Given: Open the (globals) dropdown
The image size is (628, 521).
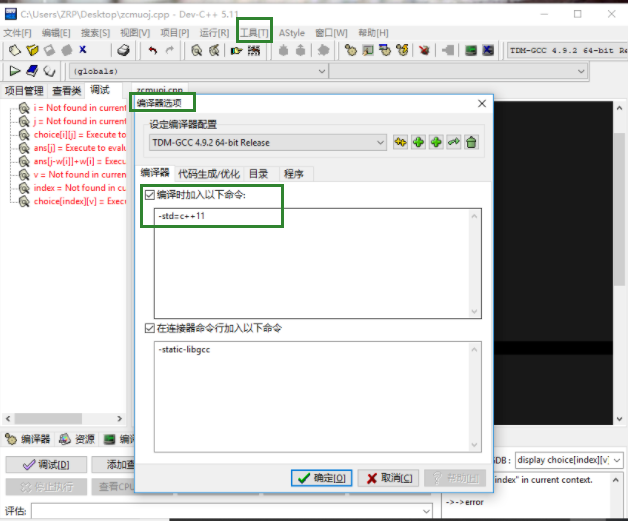Looking at the screenshot, I should 322,71.
